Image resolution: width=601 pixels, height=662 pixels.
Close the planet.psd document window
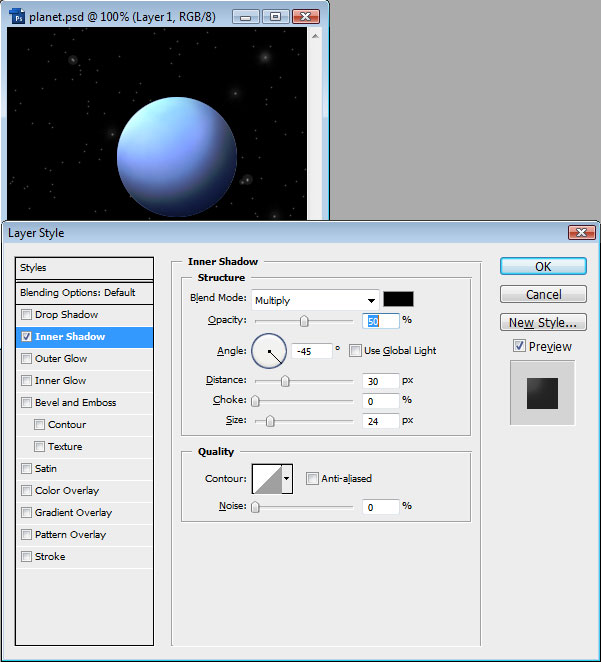[x=306, y=17]
